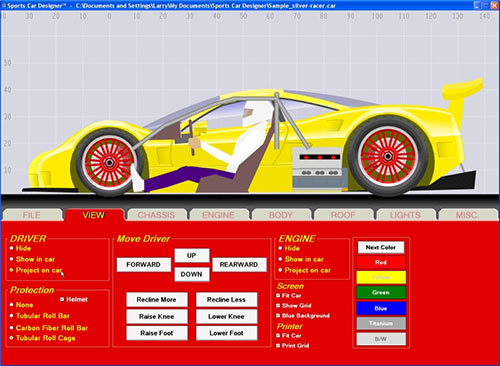Pick the Blue color swatch
The image size is (500, 366).
click(381, 308)
